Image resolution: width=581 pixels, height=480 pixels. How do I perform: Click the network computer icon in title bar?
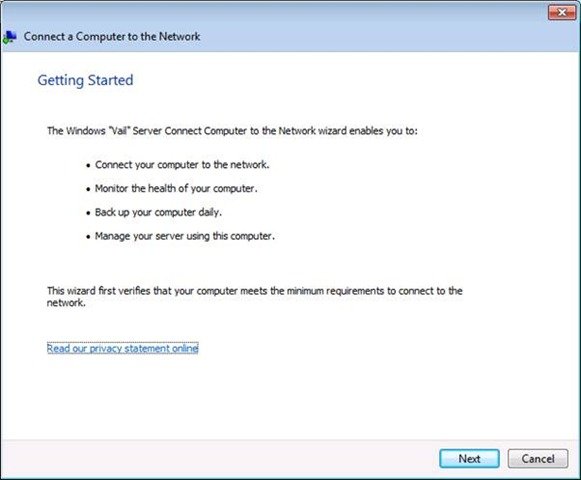10,37
